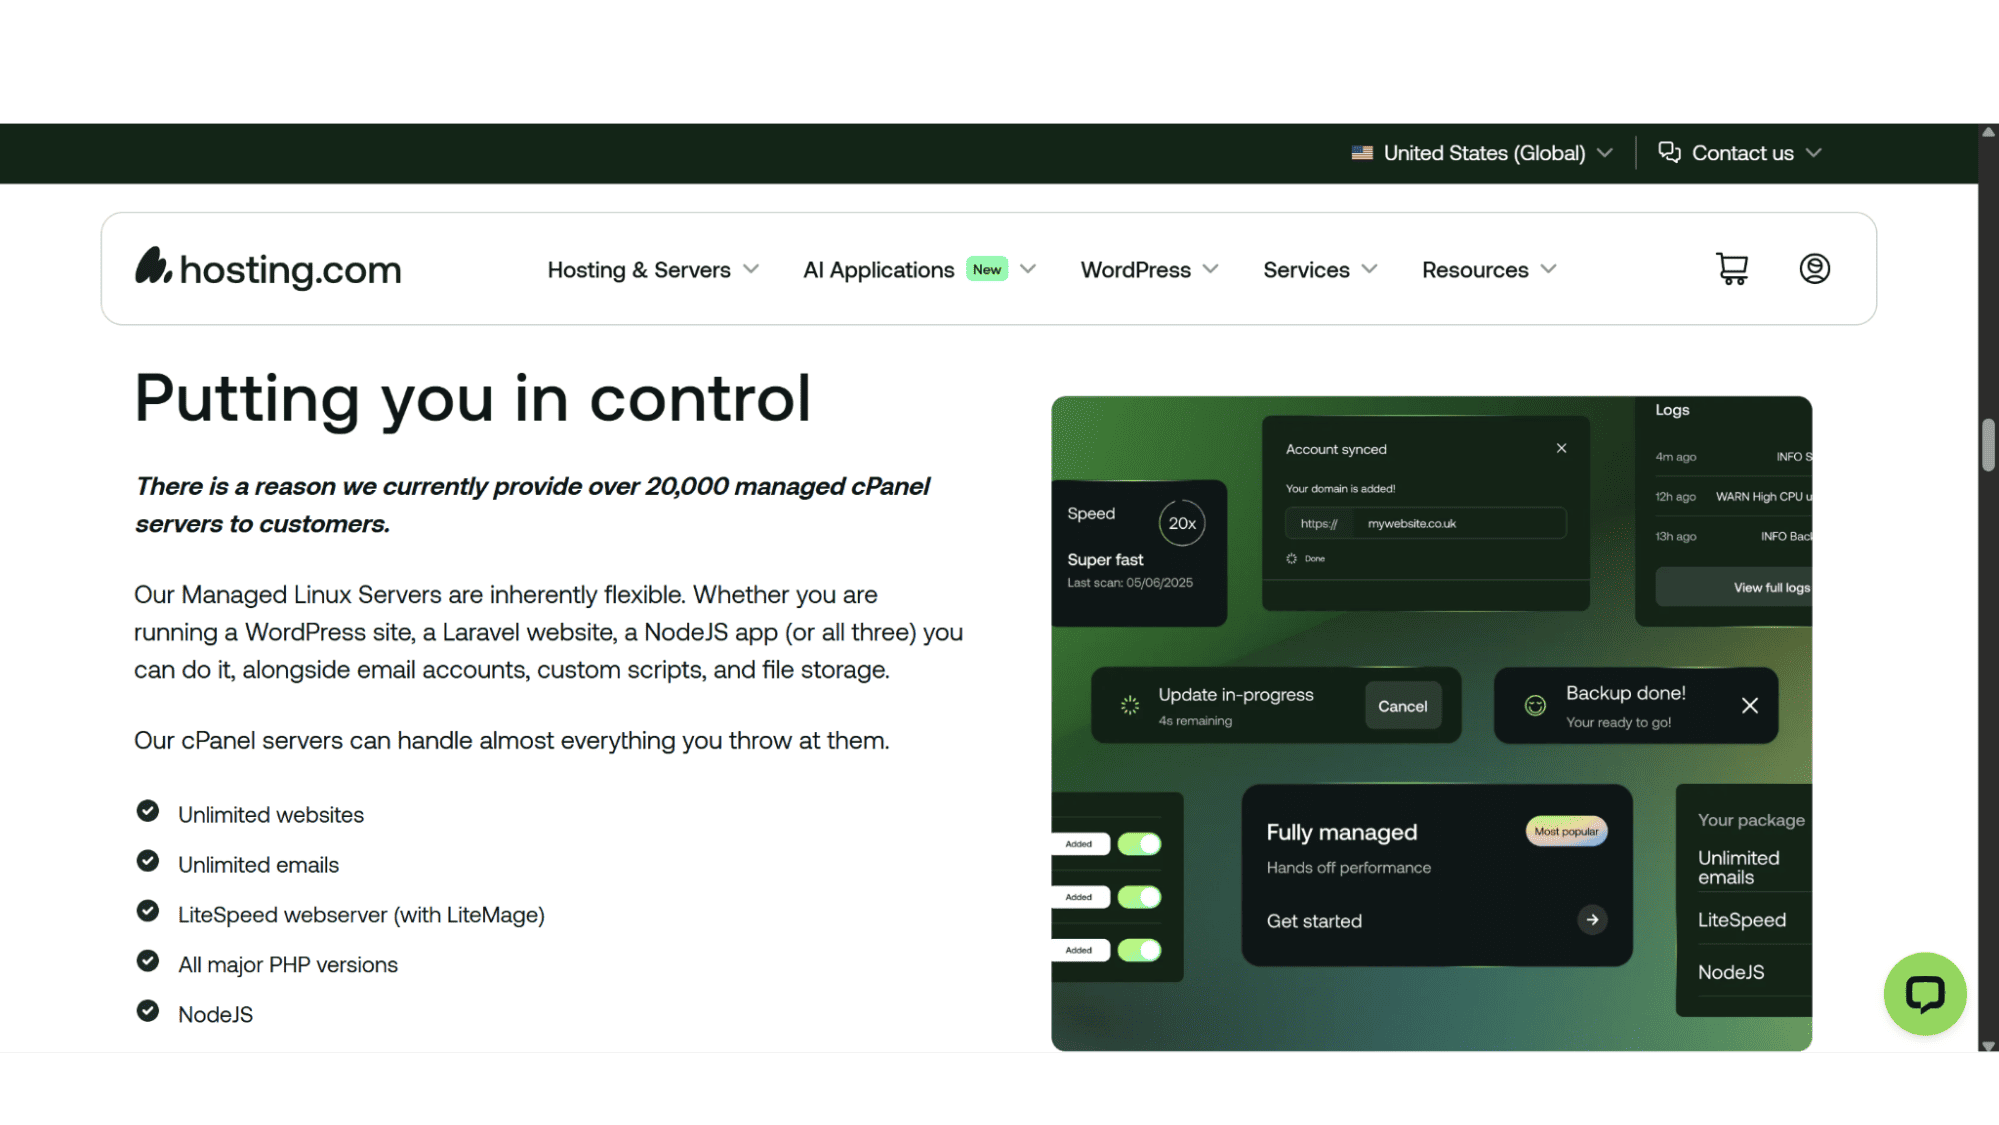
Task: Click the 'Unlimited websites' list text
Action: tap(271, 815)
